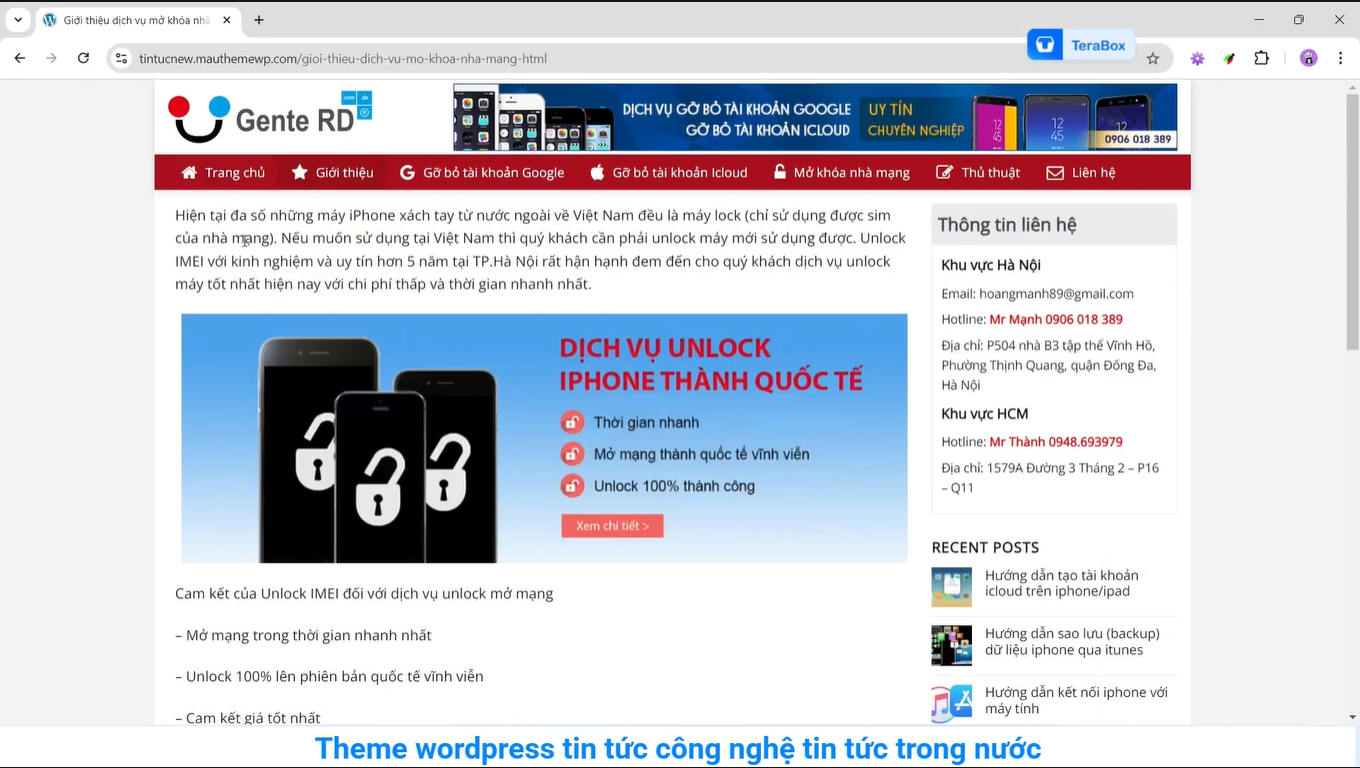Click the envelope icon beside Liên hệ
Viewport: 1360px width, 768px height.
tap(1055, 172)
